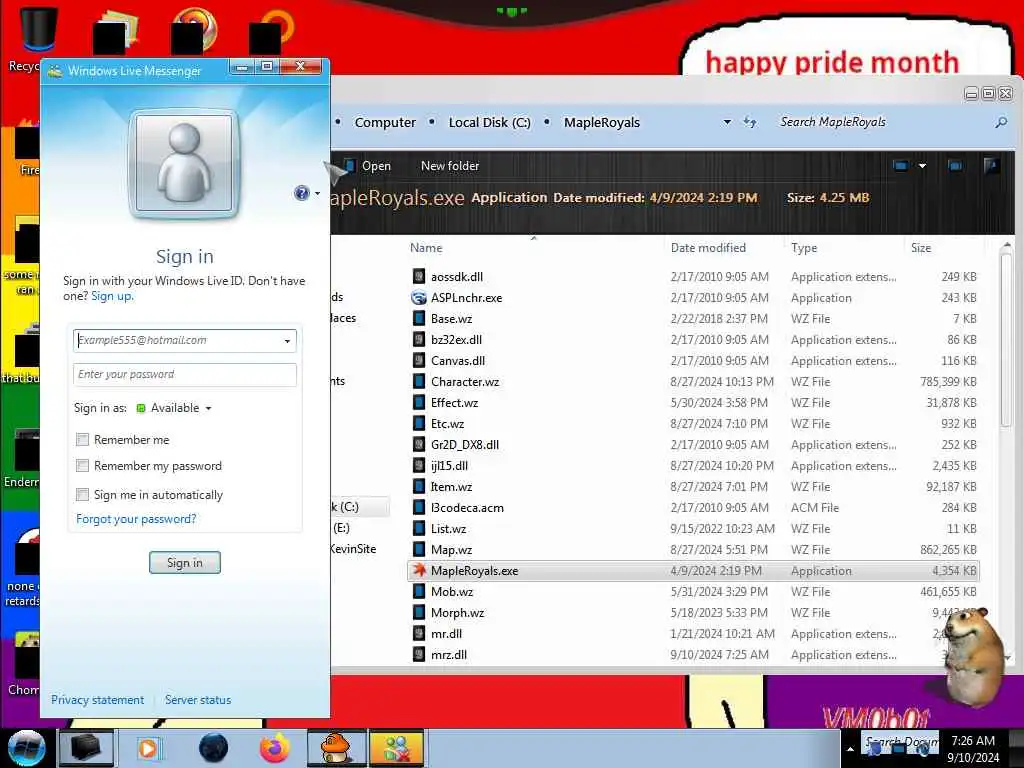
Task: Select the Morph.wz file
Action: click(x=693, y=613)
